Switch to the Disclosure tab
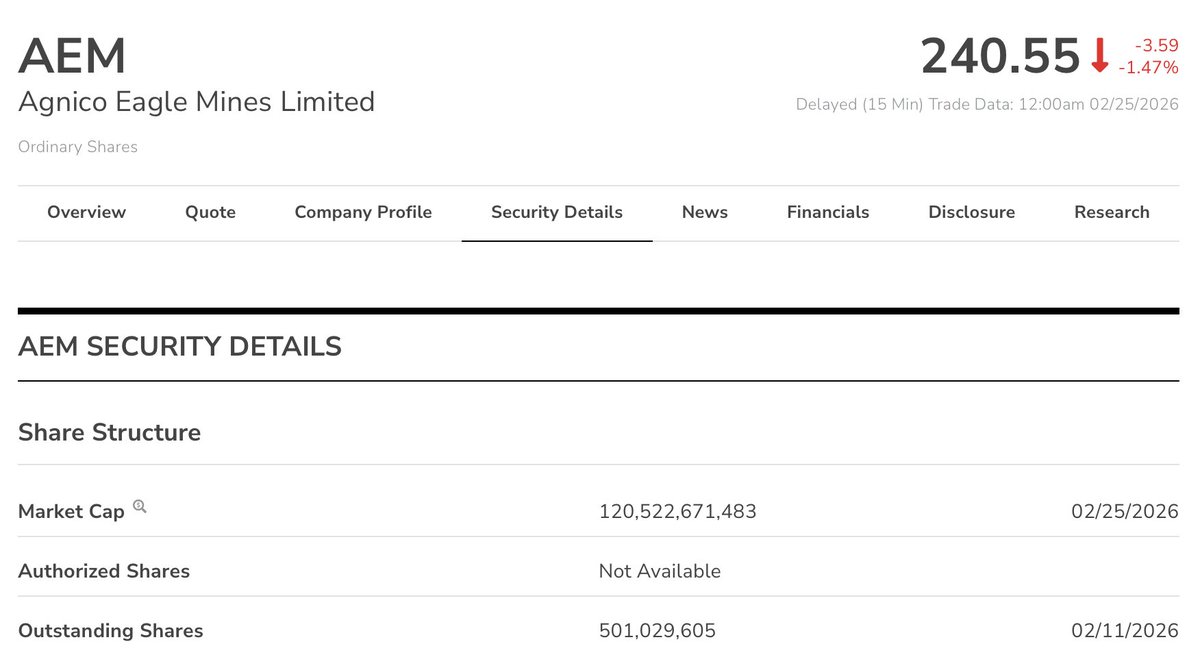 tap(971, 212)
